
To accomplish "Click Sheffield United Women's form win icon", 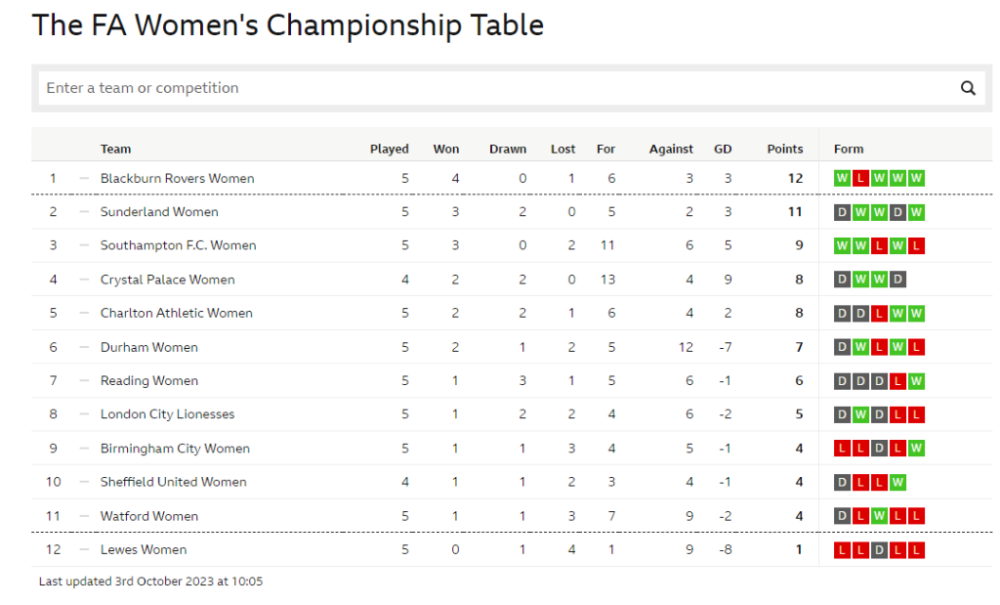I will click(x=898, y=482).
